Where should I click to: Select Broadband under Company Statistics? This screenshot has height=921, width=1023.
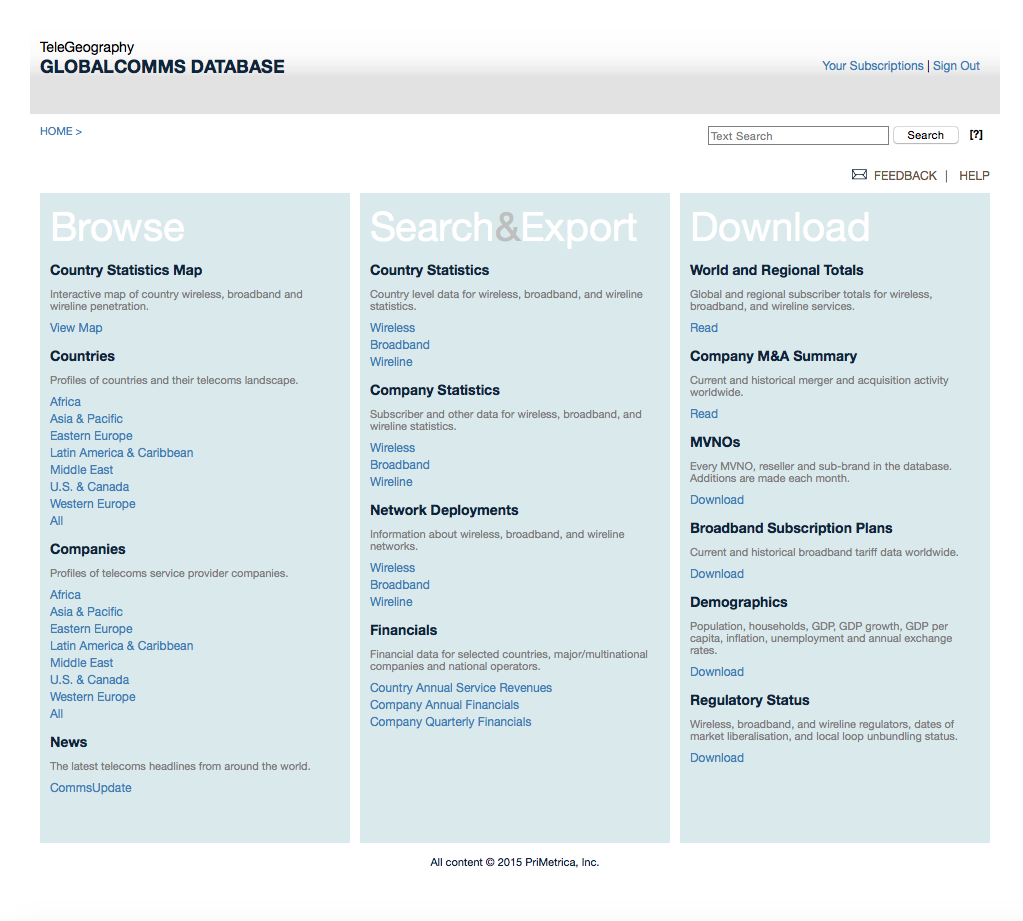399,464
